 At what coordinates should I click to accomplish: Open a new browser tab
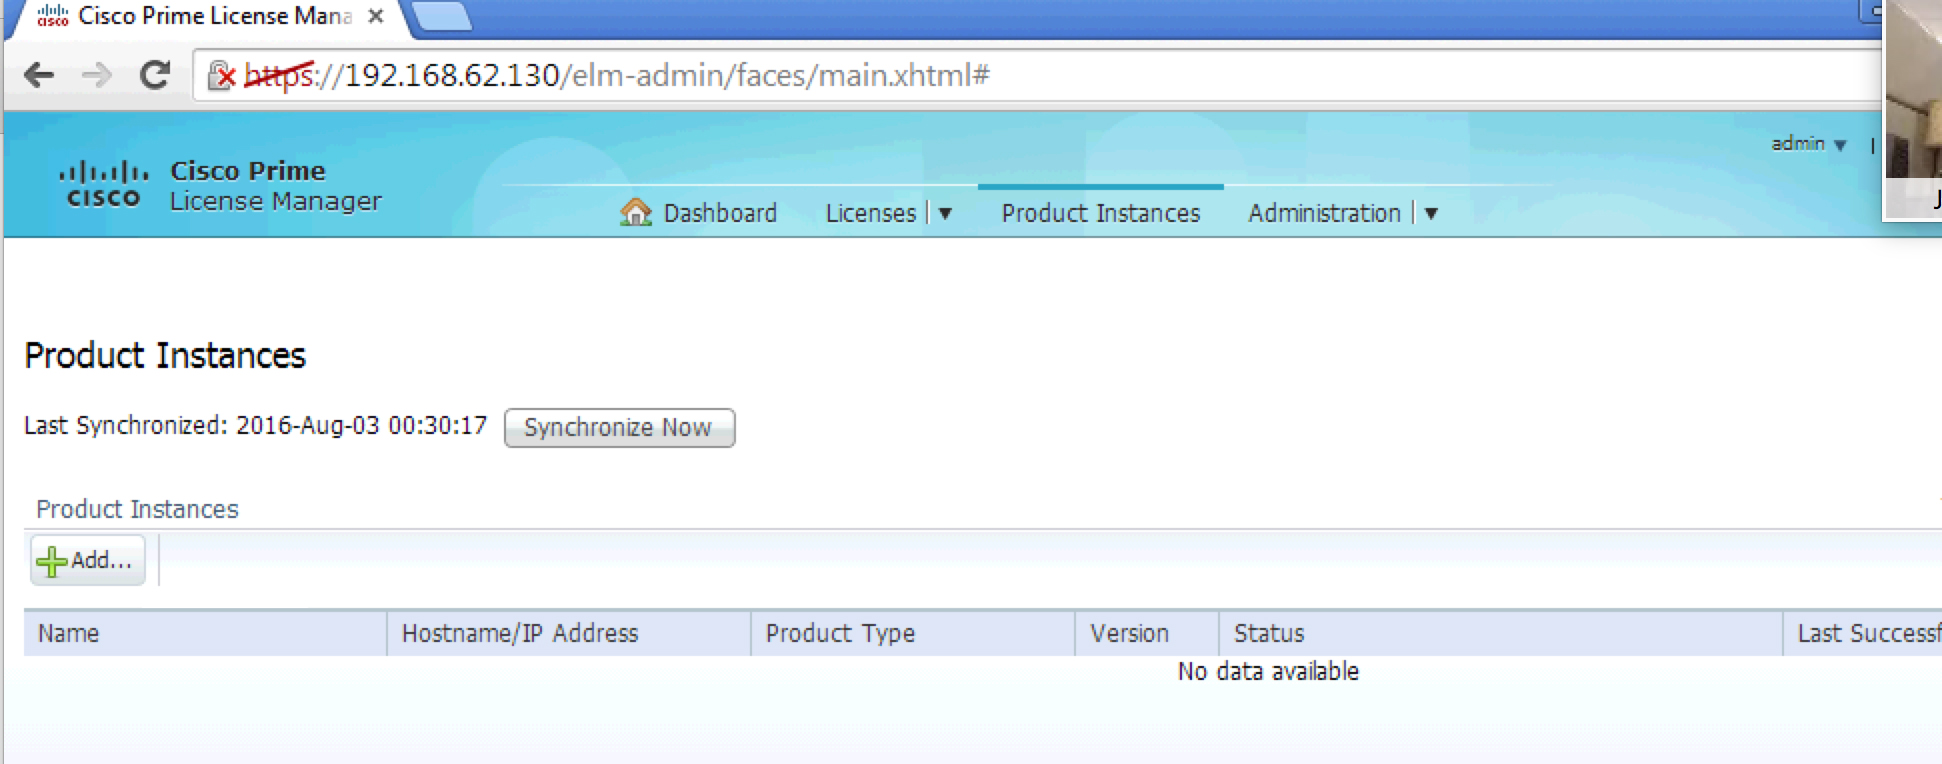click(x=441, y=17)
